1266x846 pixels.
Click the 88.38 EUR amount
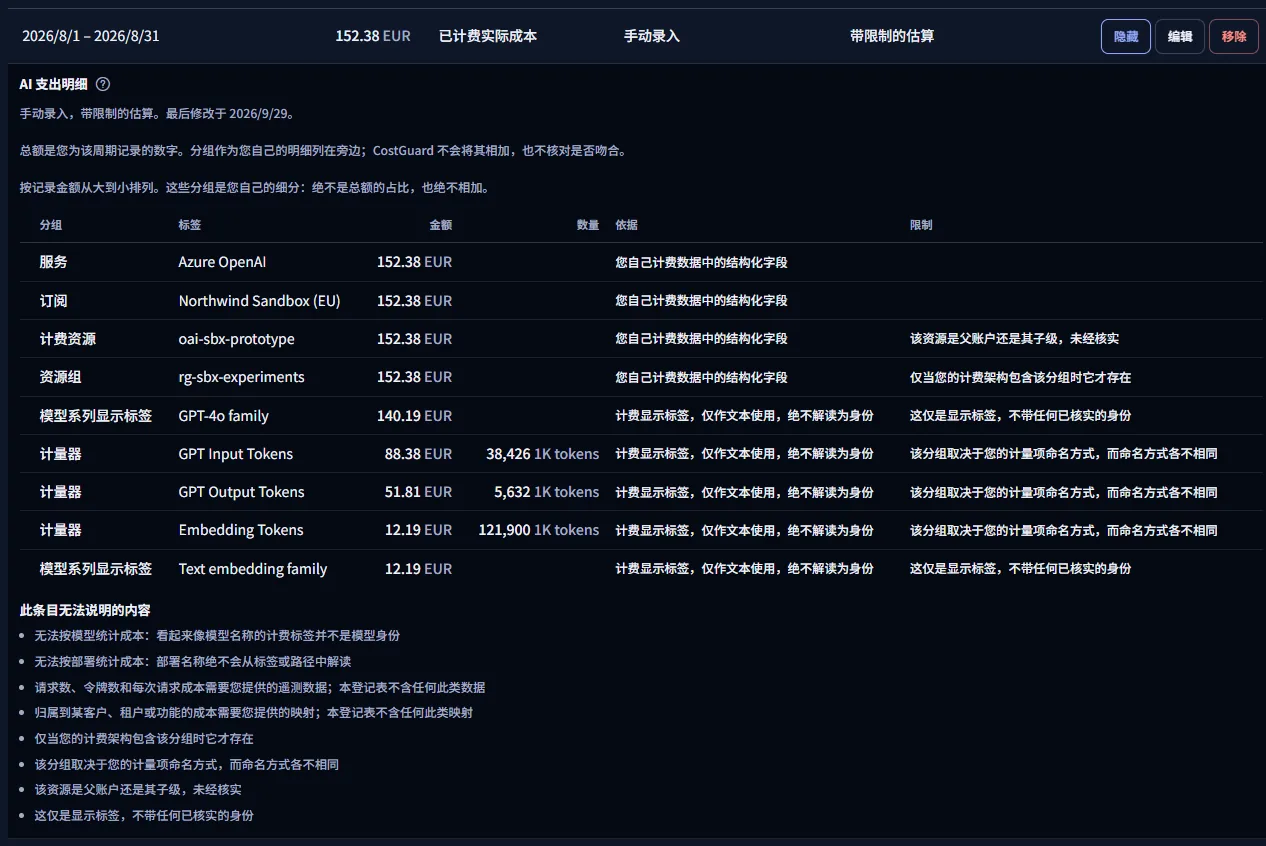(418, 454)
